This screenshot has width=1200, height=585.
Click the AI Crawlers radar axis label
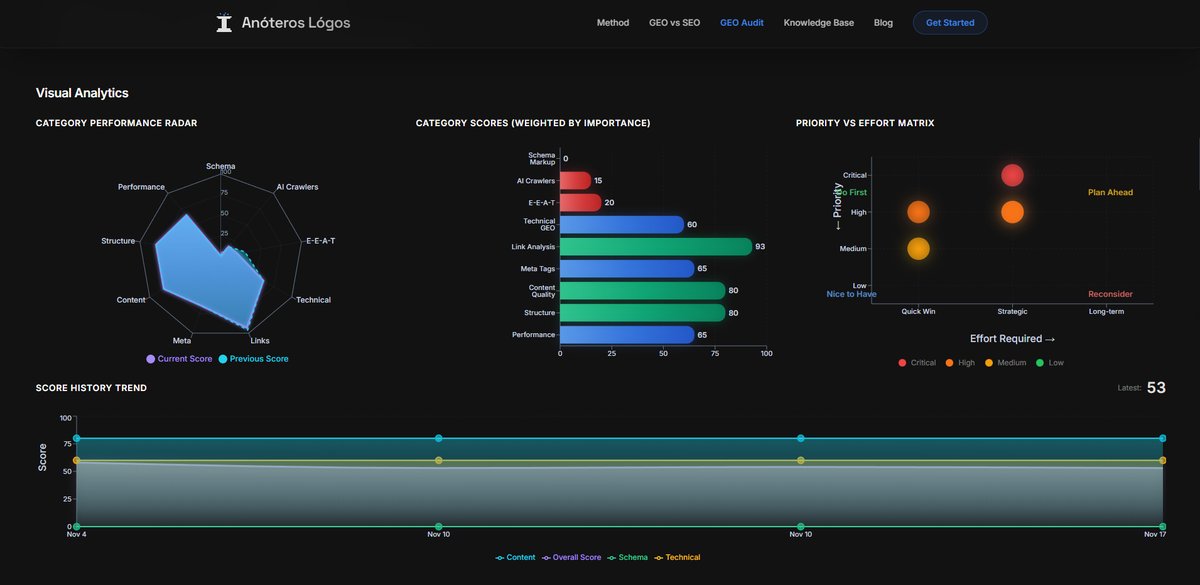[297, 187]
